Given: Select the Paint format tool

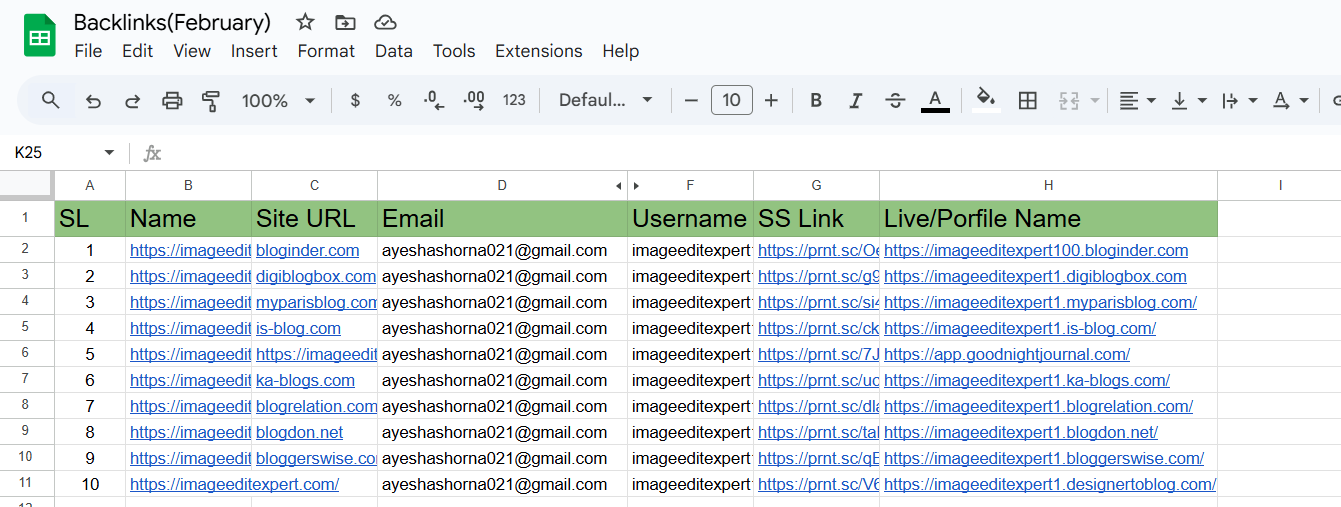Looking at the screenshot, I should click(x=211, y=100).
